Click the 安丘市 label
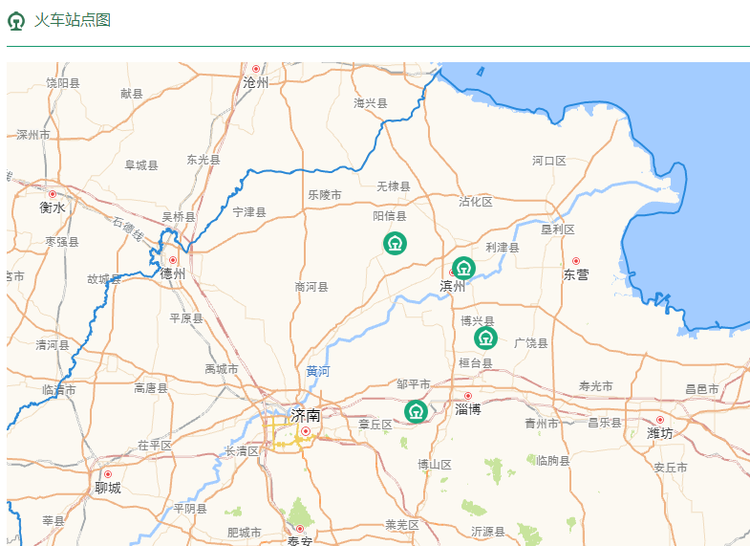Image resolution: width=750 pixels, height=546 pixels. 671,468
